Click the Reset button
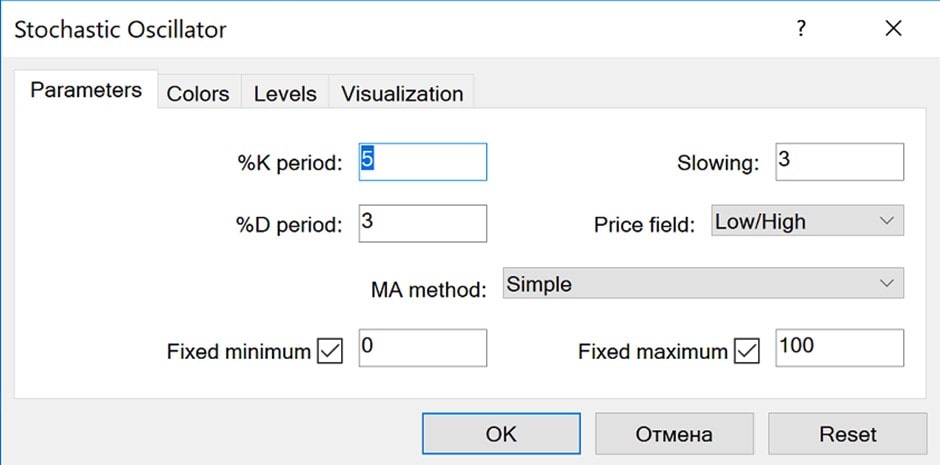Image resolution: width=940 pixels, height=465 pixels. 847,434
